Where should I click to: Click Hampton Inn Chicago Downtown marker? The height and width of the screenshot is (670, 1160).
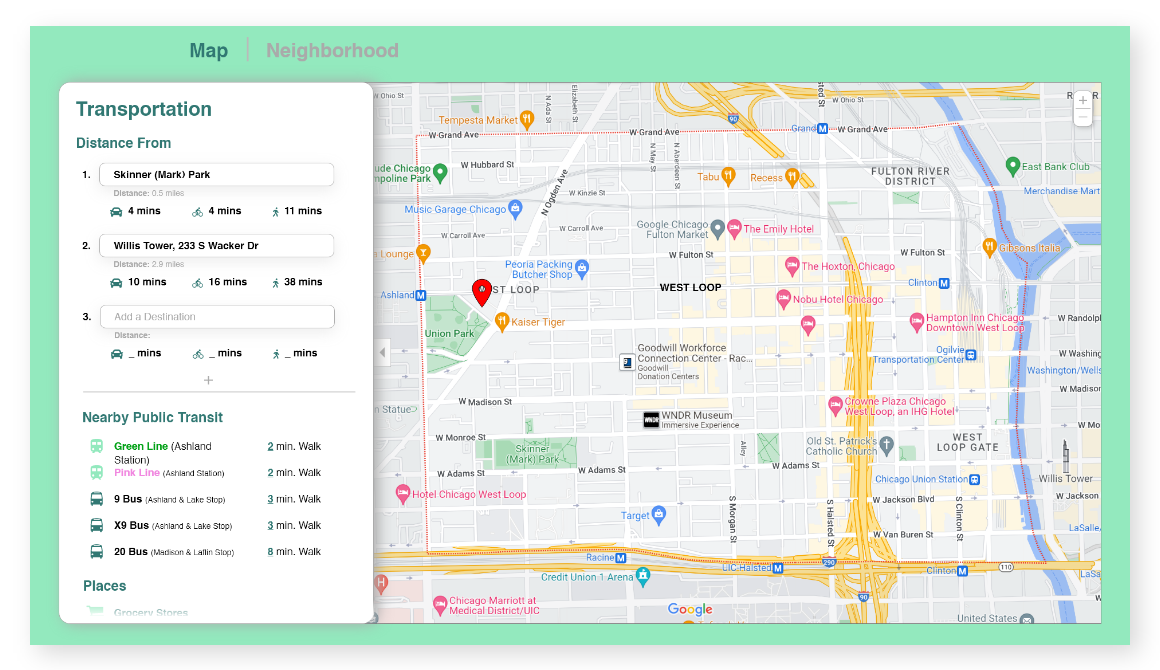point(917,321)
